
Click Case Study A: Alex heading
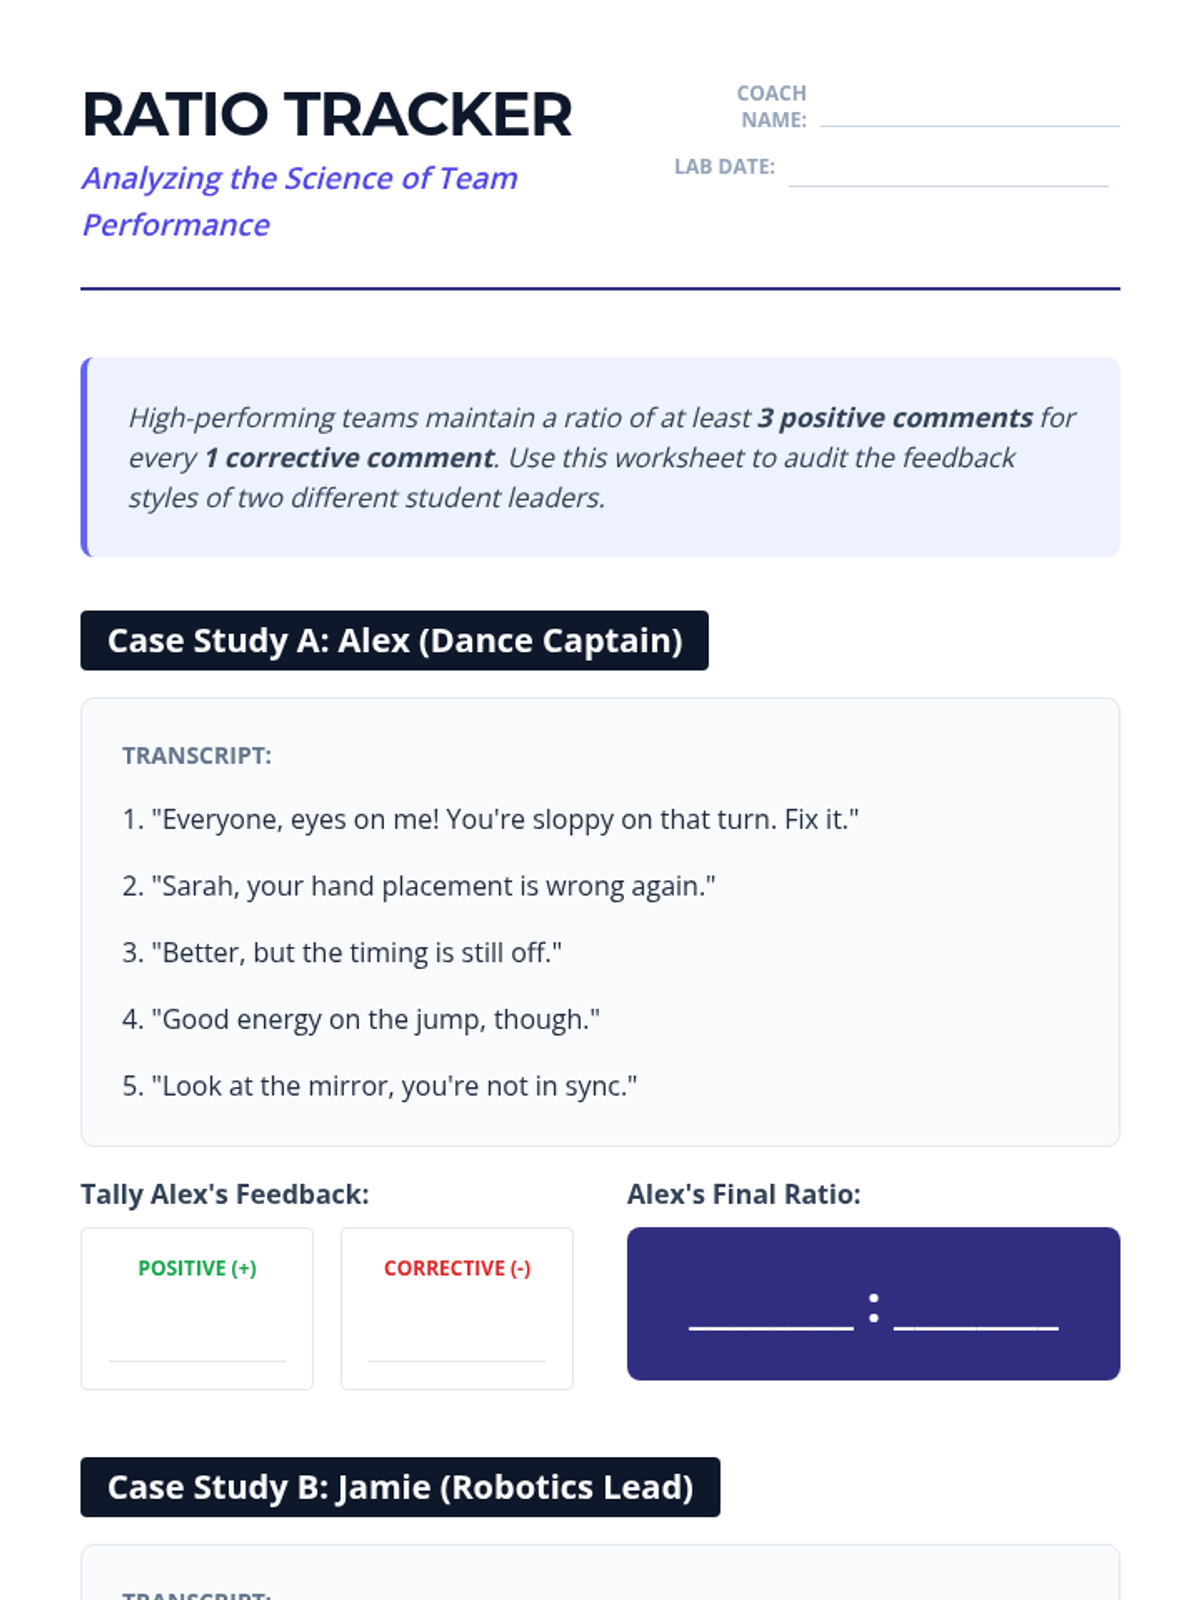pos(394,640)
